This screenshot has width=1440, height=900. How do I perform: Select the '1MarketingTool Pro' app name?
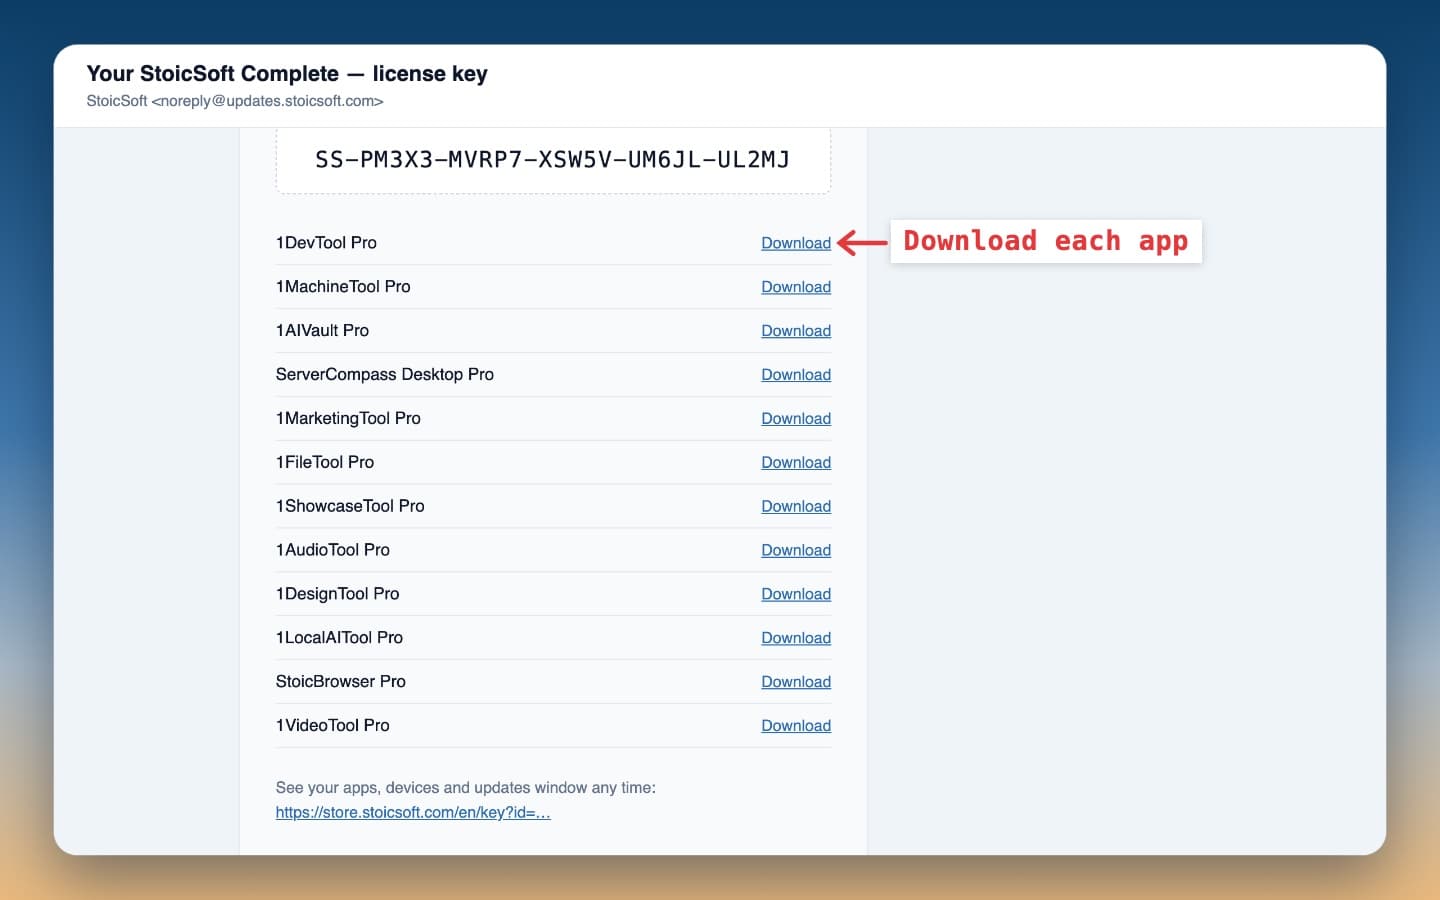(348, 419)
